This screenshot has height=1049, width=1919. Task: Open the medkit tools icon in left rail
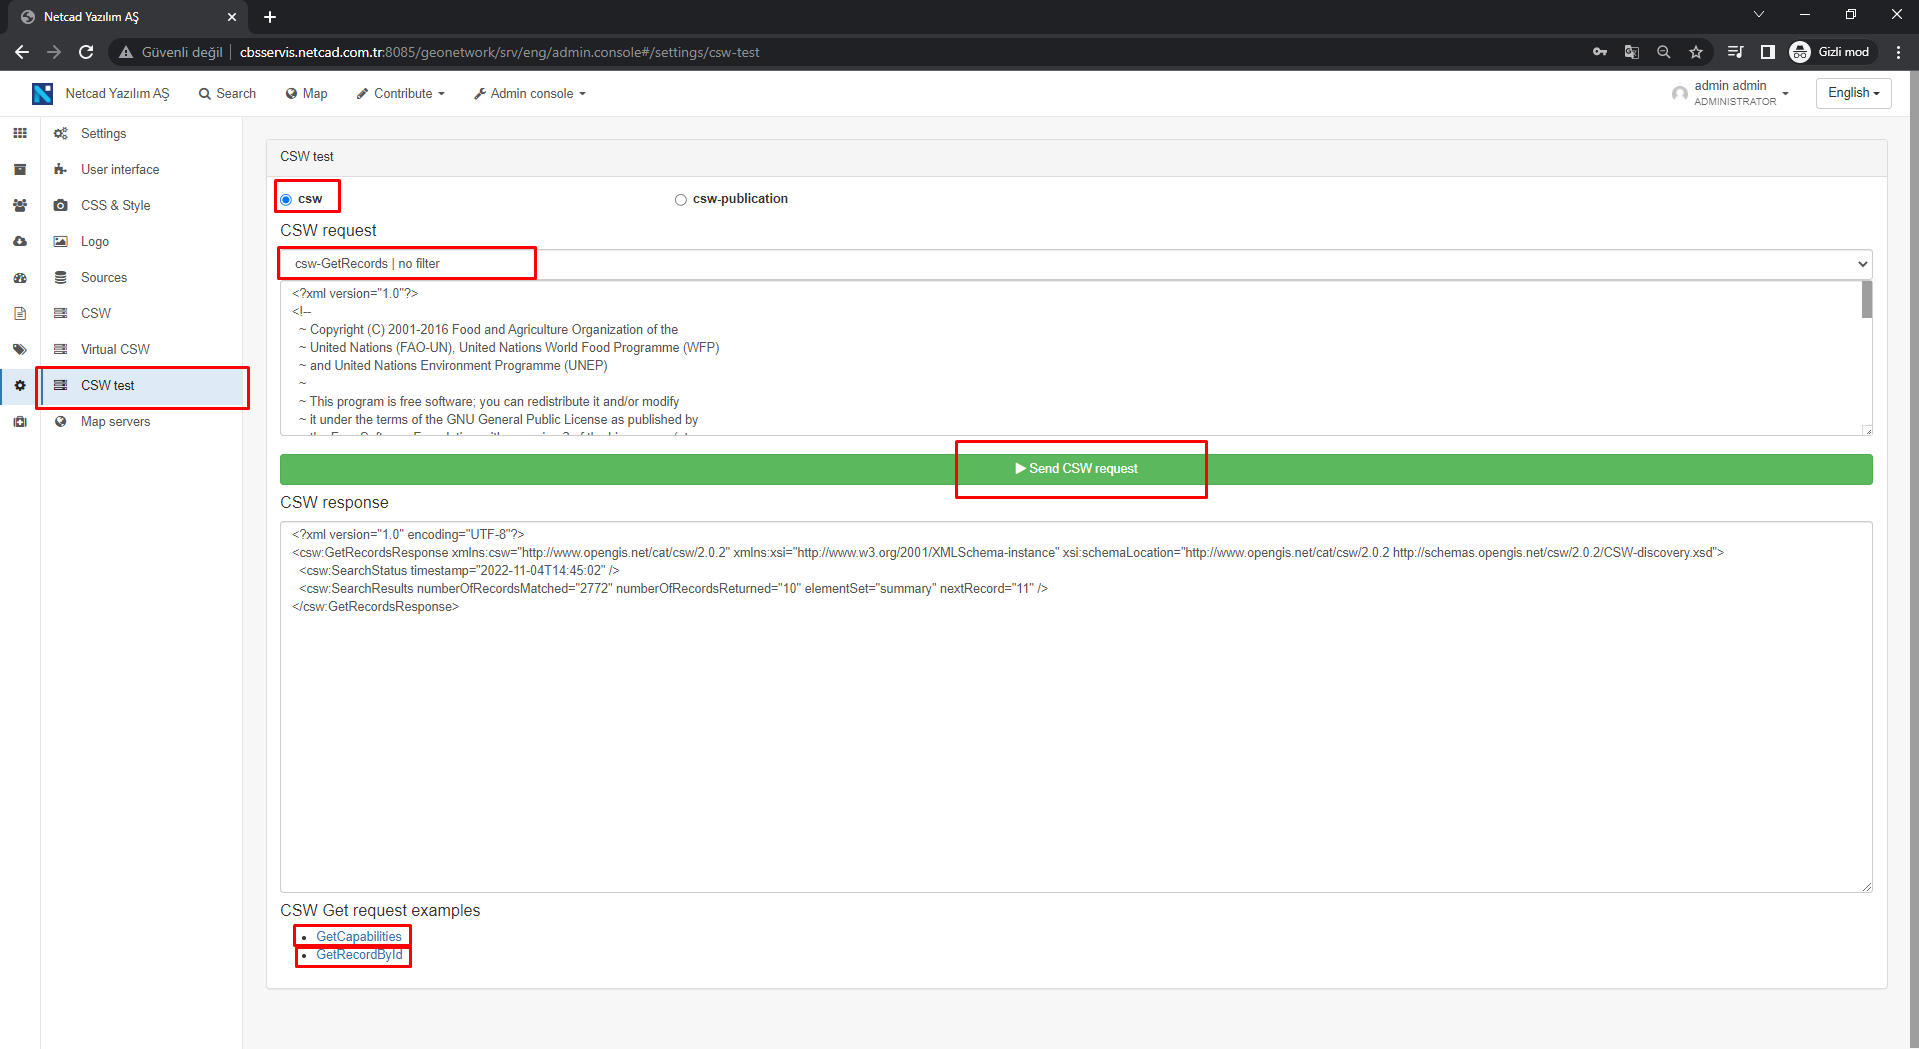(20, 421)
